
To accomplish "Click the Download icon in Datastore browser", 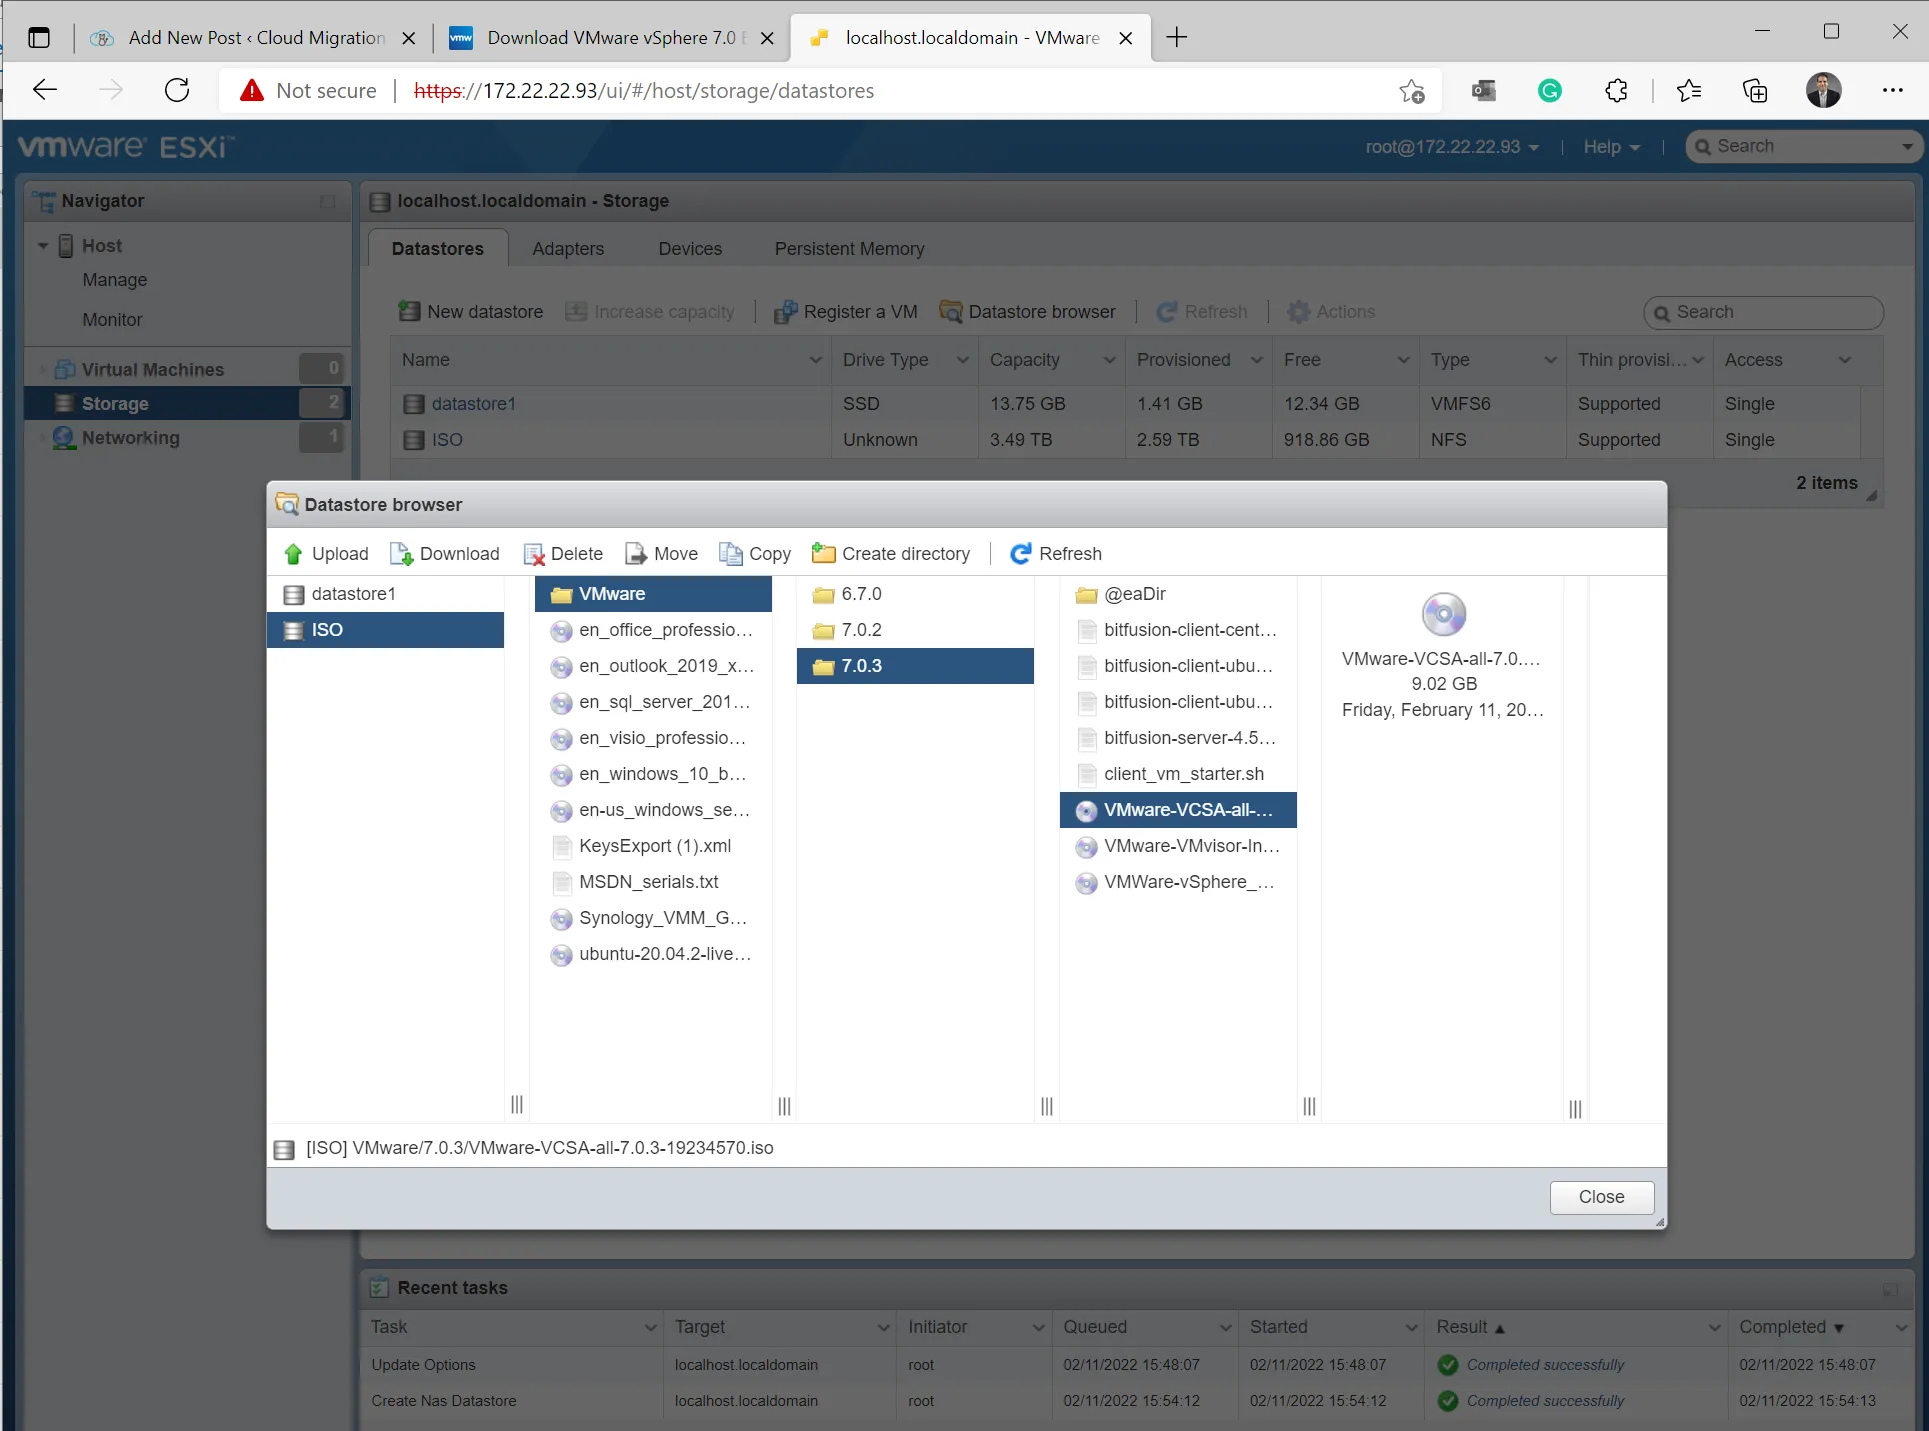I will tap(401, 554).
